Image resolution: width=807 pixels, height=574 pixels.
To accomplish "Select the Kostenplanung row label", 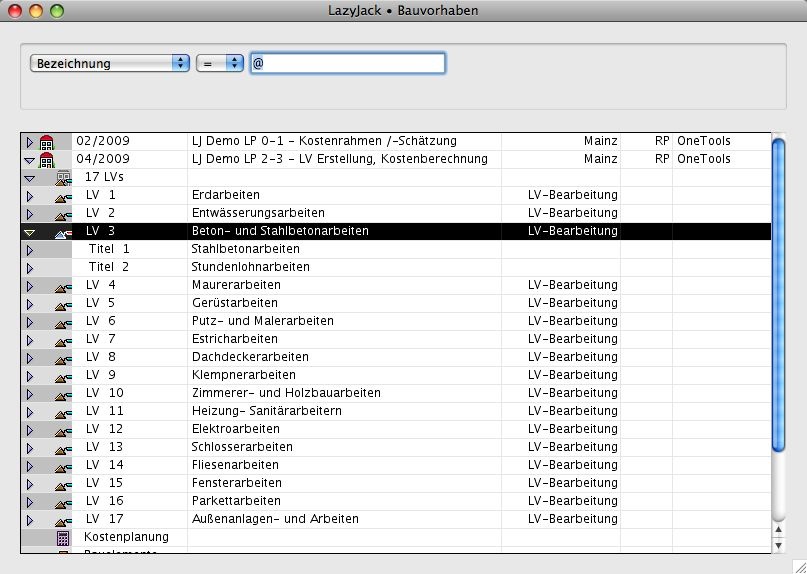I will tap(126, 536).
